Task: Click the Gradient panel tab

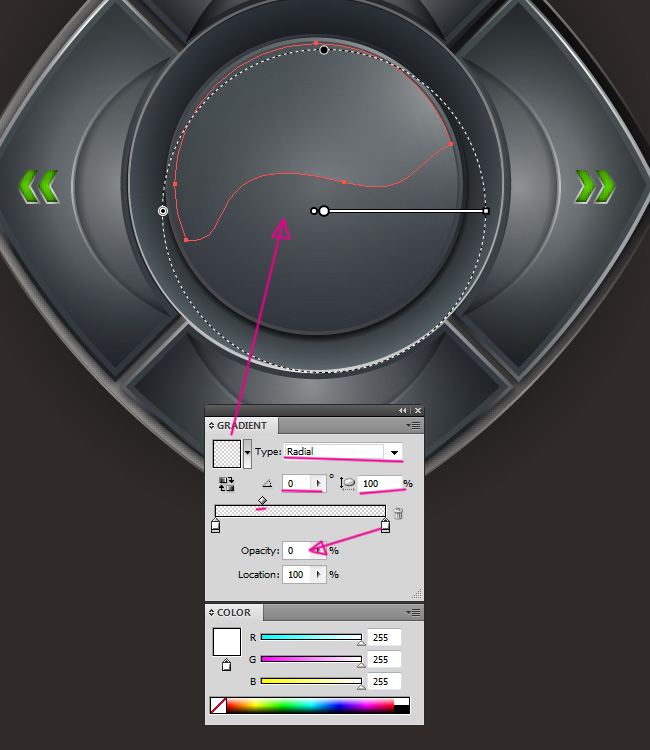Action: [x=240, y=426]
